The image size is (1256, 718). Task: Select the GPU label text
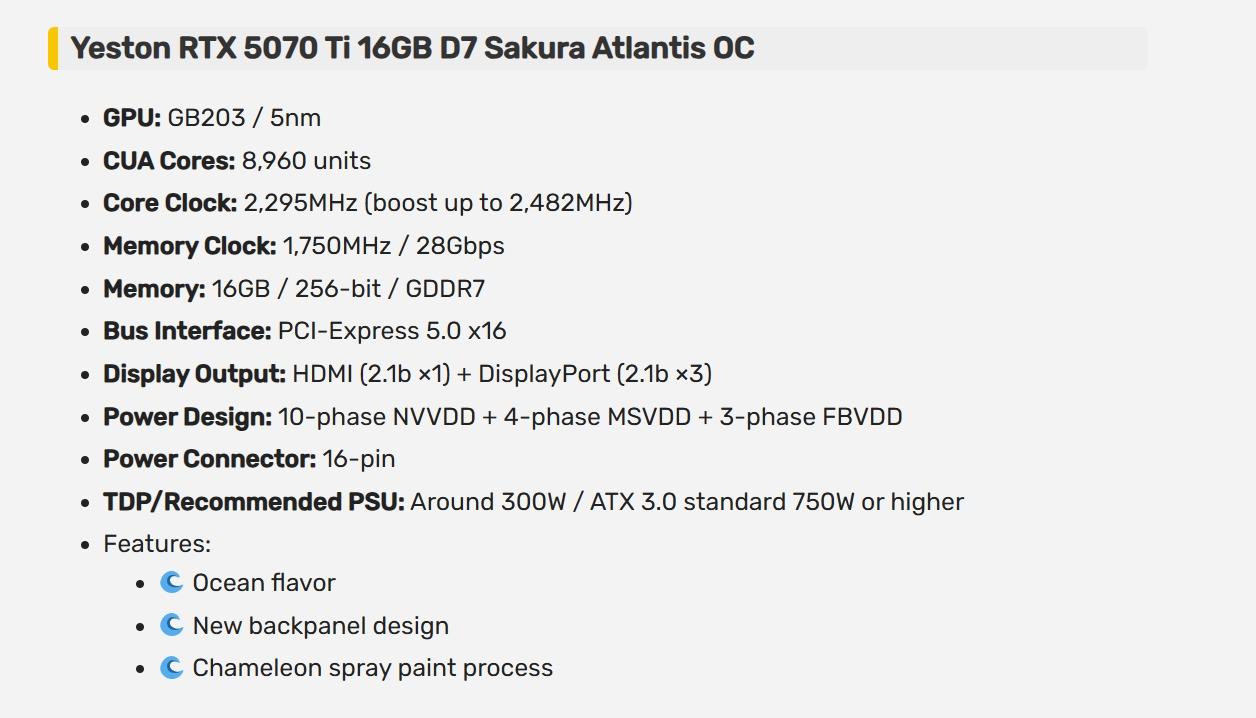(x=132, y=118)
